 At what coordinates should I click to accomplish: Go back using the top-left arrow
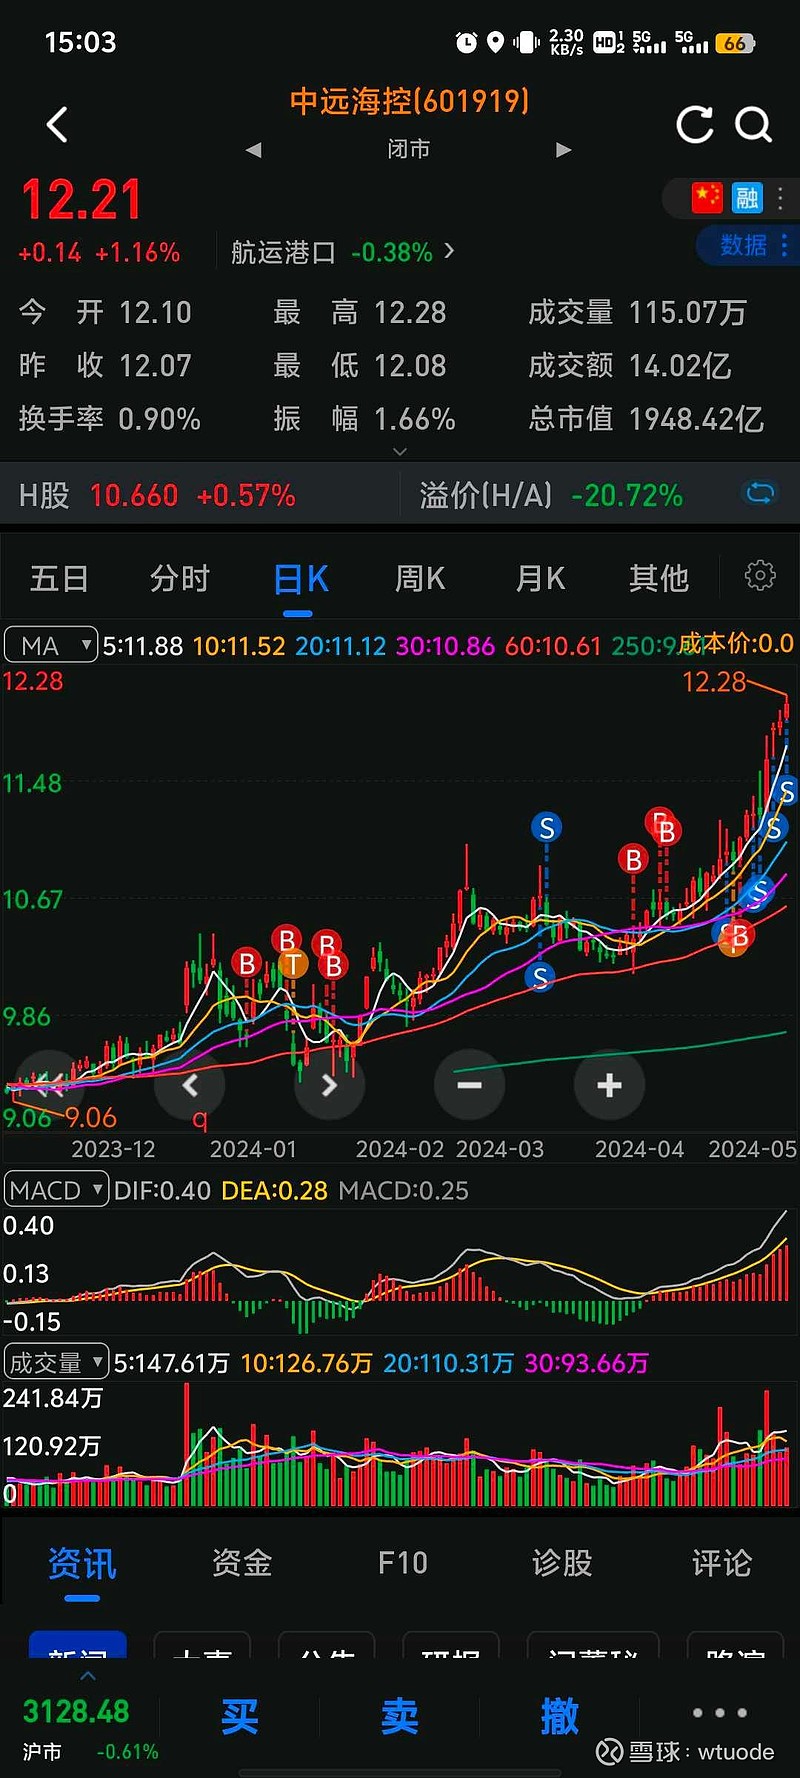[x=58, y=125]
